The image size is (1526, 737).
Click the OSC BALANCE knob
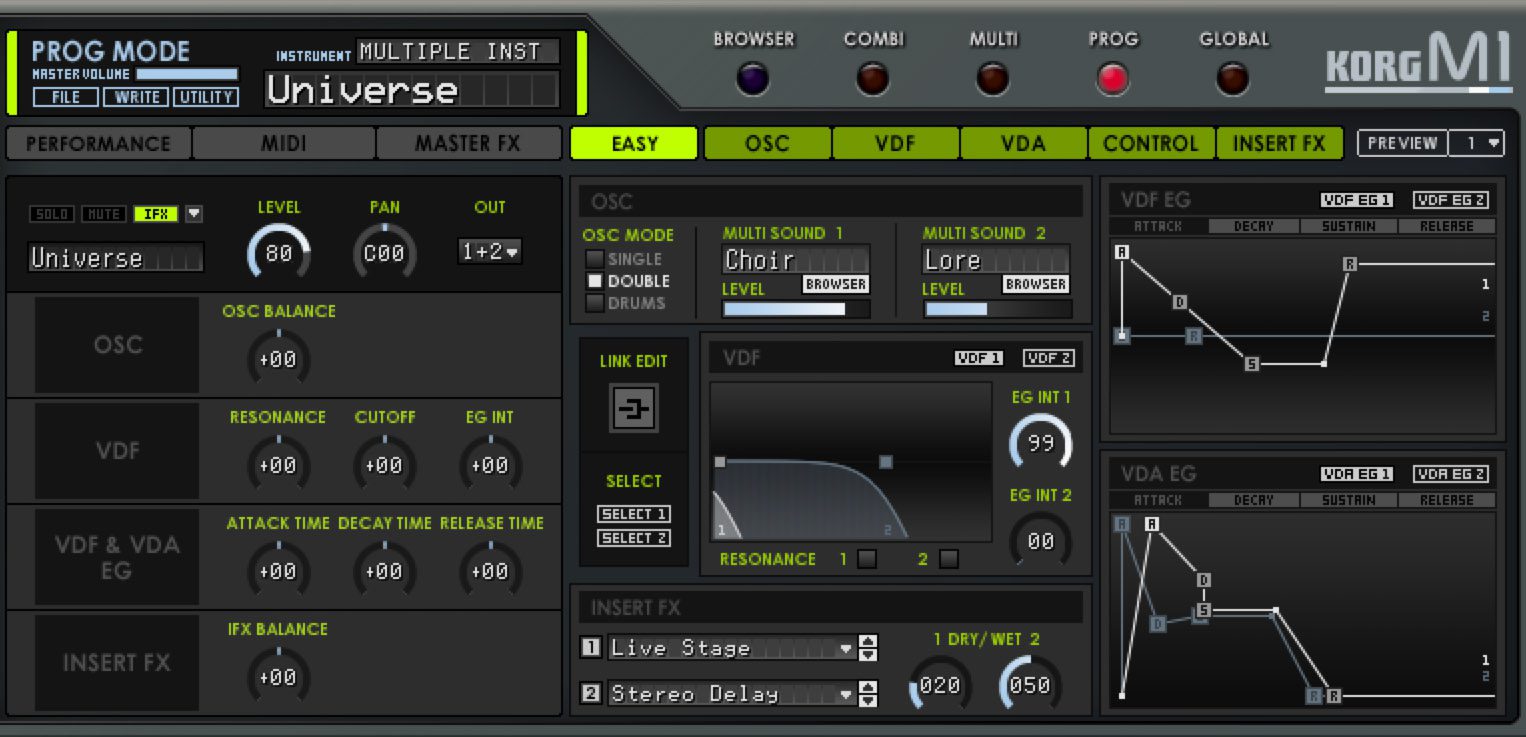(278, 359)
